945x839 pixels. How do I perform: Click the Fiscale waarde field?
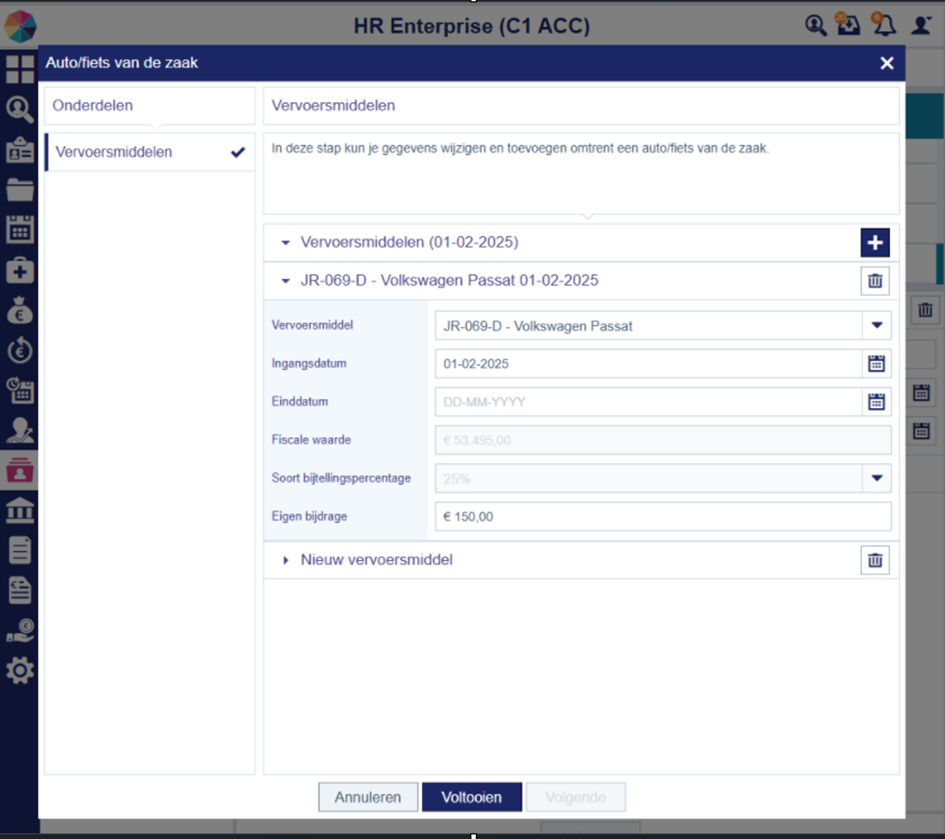pyautogui.click(x=663, y=440)
